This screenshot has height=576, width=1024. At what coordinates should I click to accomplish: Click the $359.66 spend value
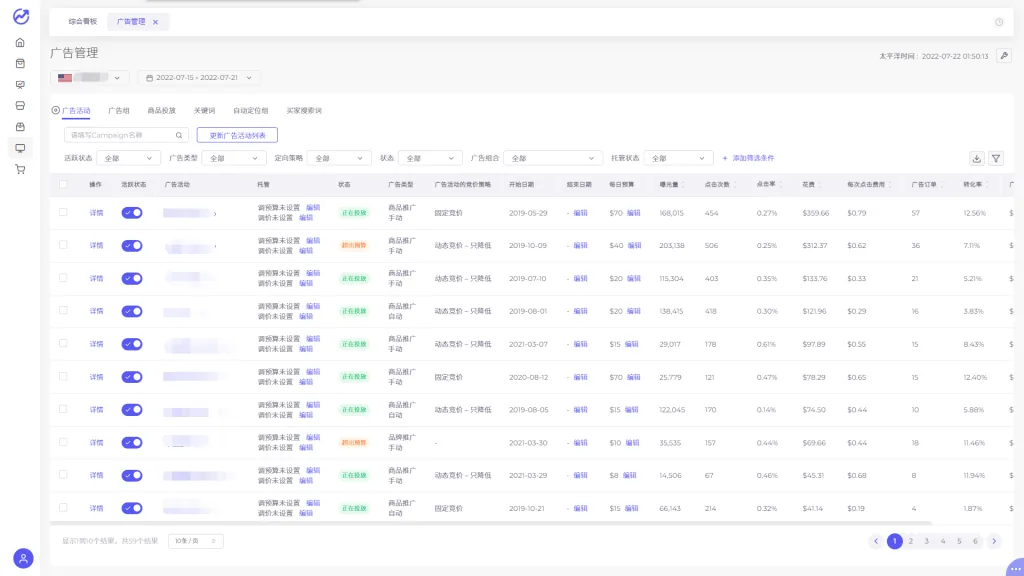[x=816, y=213]
